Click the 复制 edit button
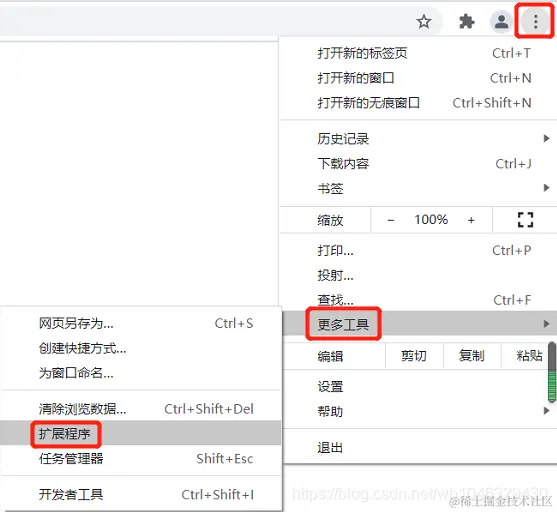The width and height of the screenshot is (557, 512). pos(472,356)
